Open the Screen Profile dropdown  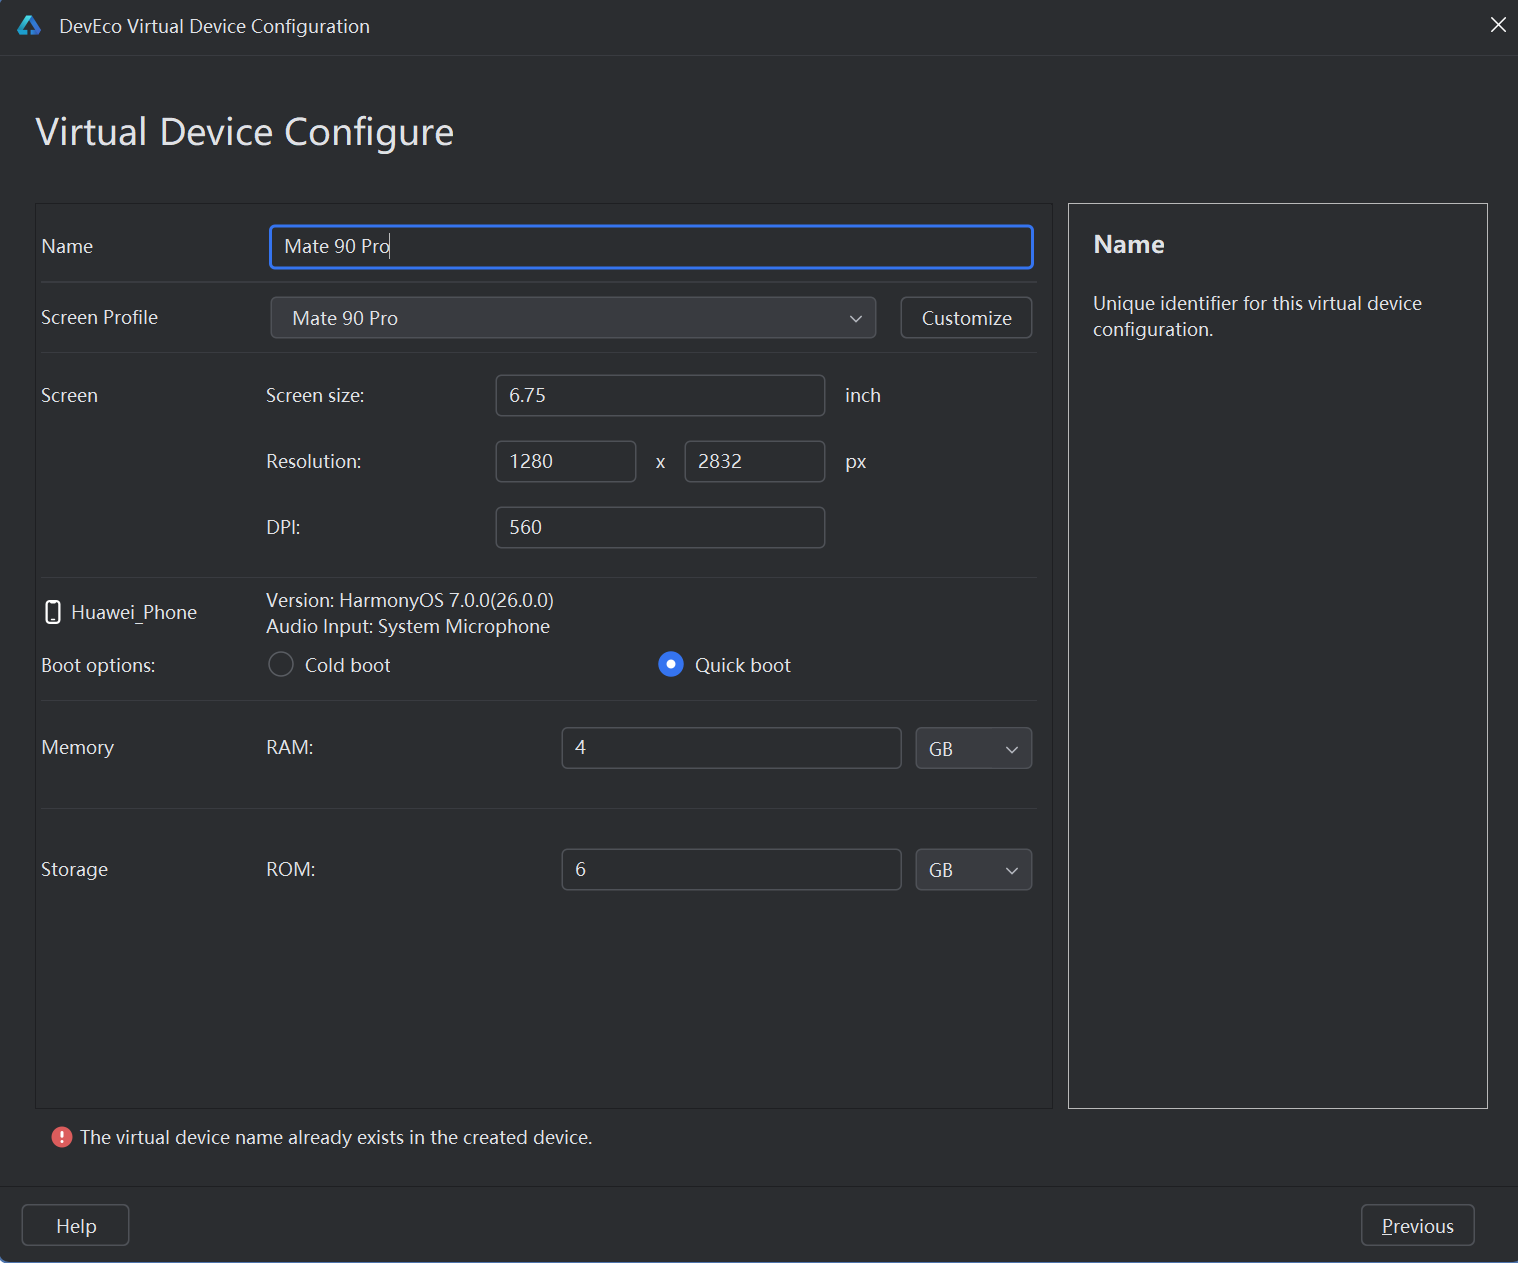573,318
